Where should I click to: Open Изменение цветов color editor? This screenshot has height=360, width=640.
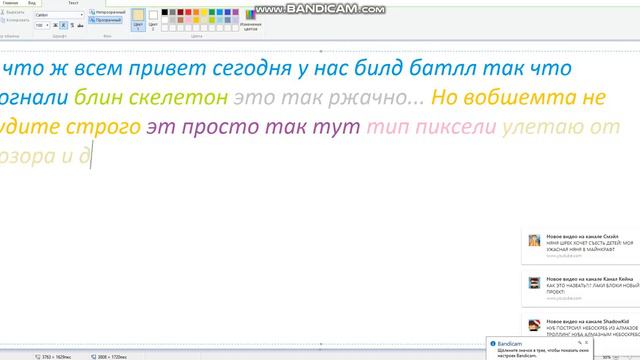coord(250,20)
